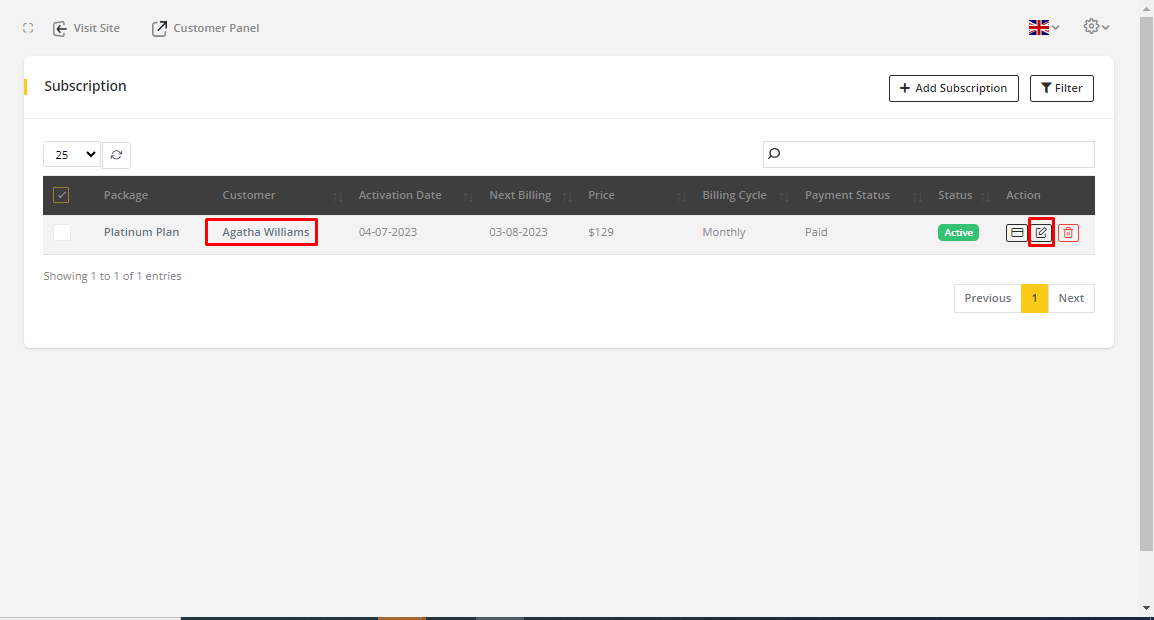Change the 25 entries per page dropdown
Screen dimensions: 1154x620
71,155
